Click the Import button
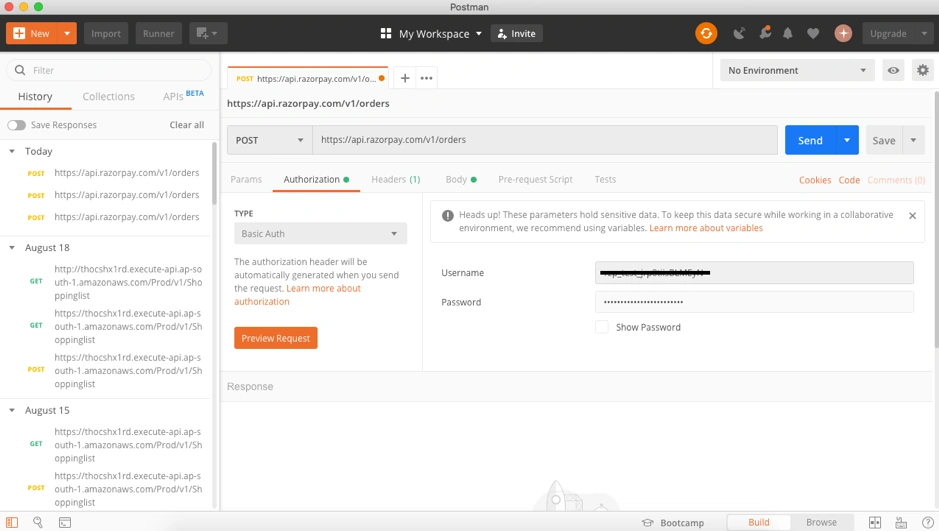939x531 pixels. (106, 34)
